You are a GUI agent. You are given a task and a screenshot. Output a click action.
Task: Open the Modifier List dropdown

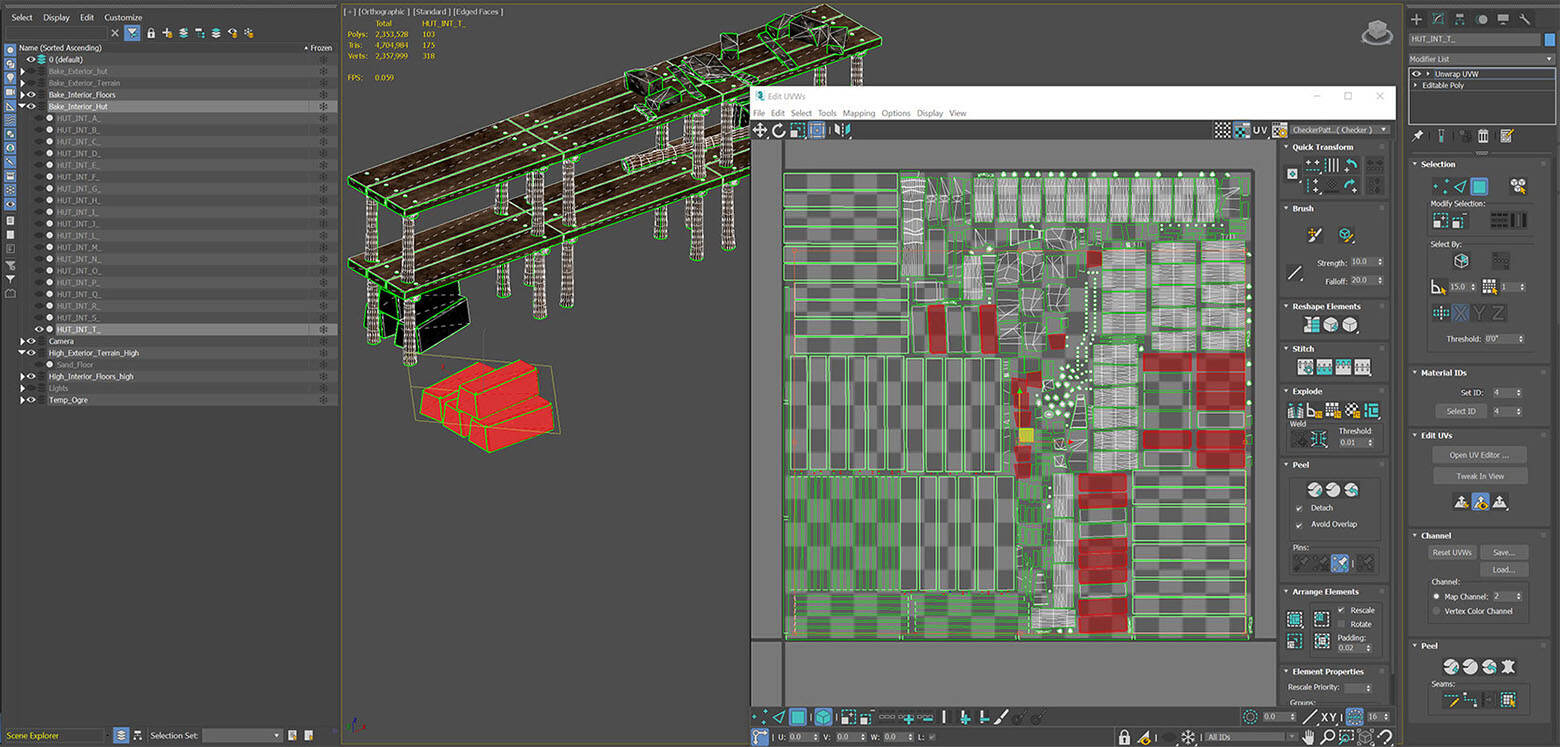pos(1482,59)
